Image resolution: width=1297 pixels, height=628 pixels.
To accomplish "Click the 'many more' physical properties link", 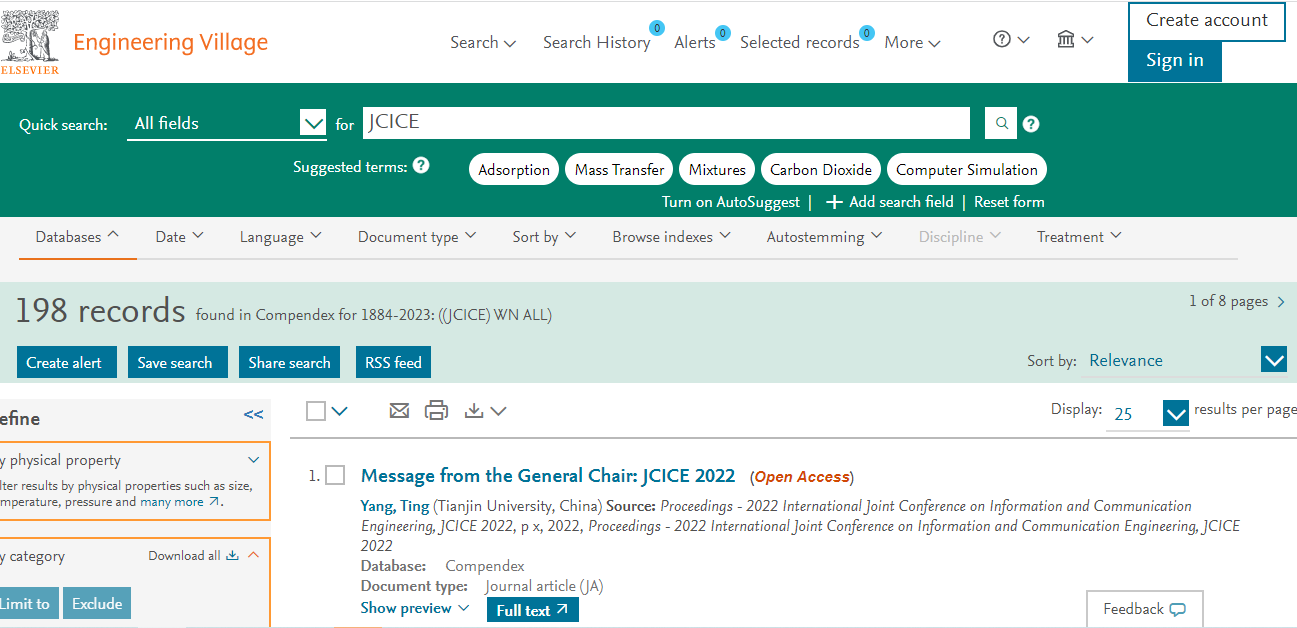I will pos(180,502).
